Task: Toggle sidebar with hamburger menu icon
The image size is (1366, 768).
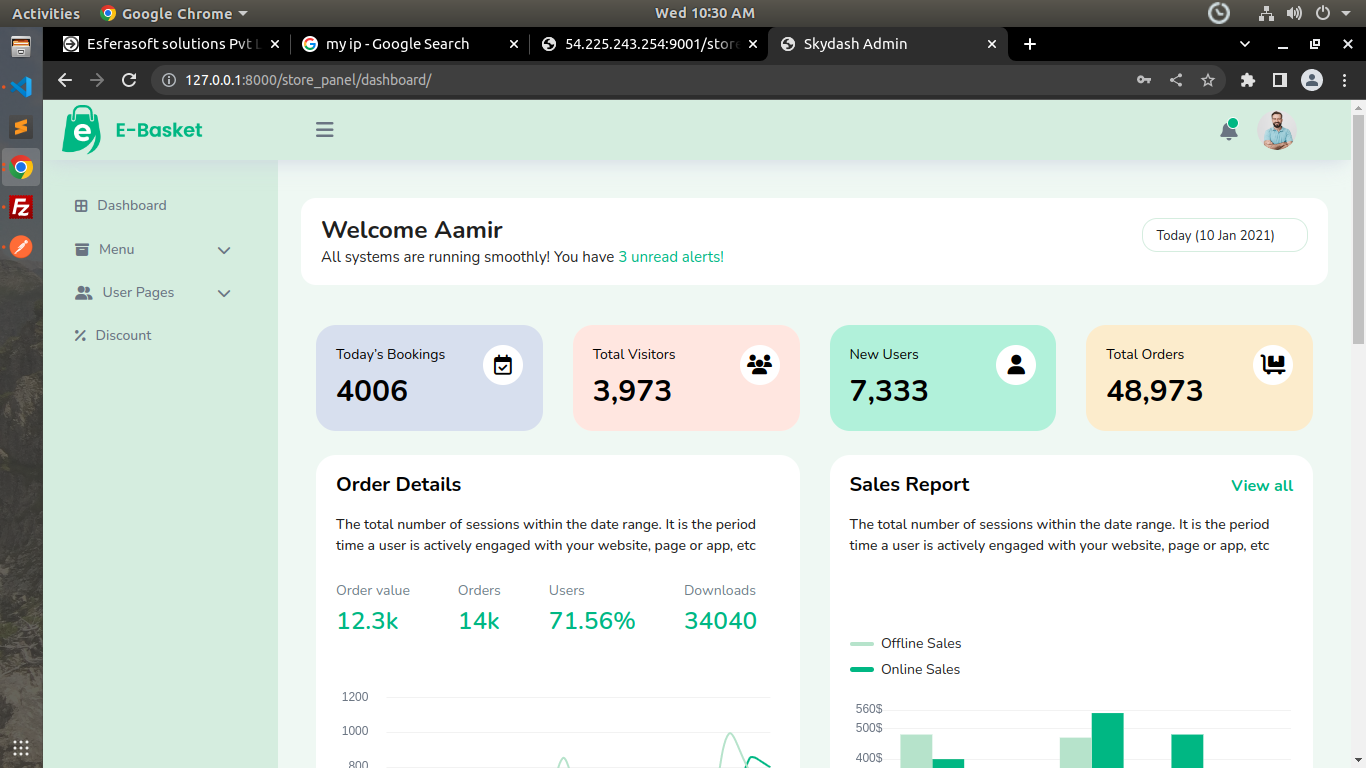Action: click(x=324, y=130)
